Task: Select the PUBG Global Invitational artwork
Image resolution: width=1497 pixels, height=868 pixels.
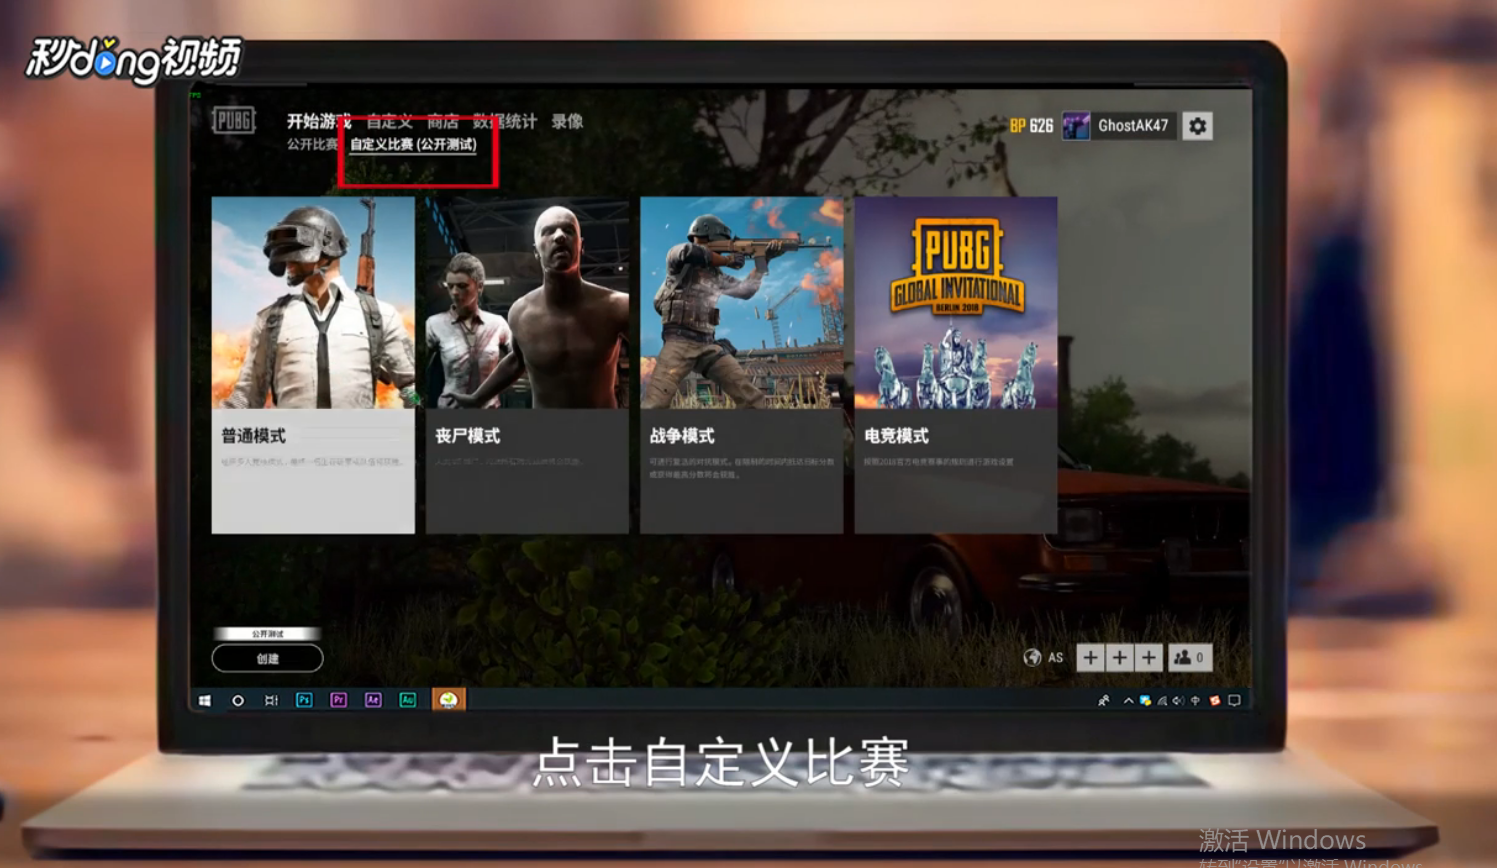Action: 956,302
